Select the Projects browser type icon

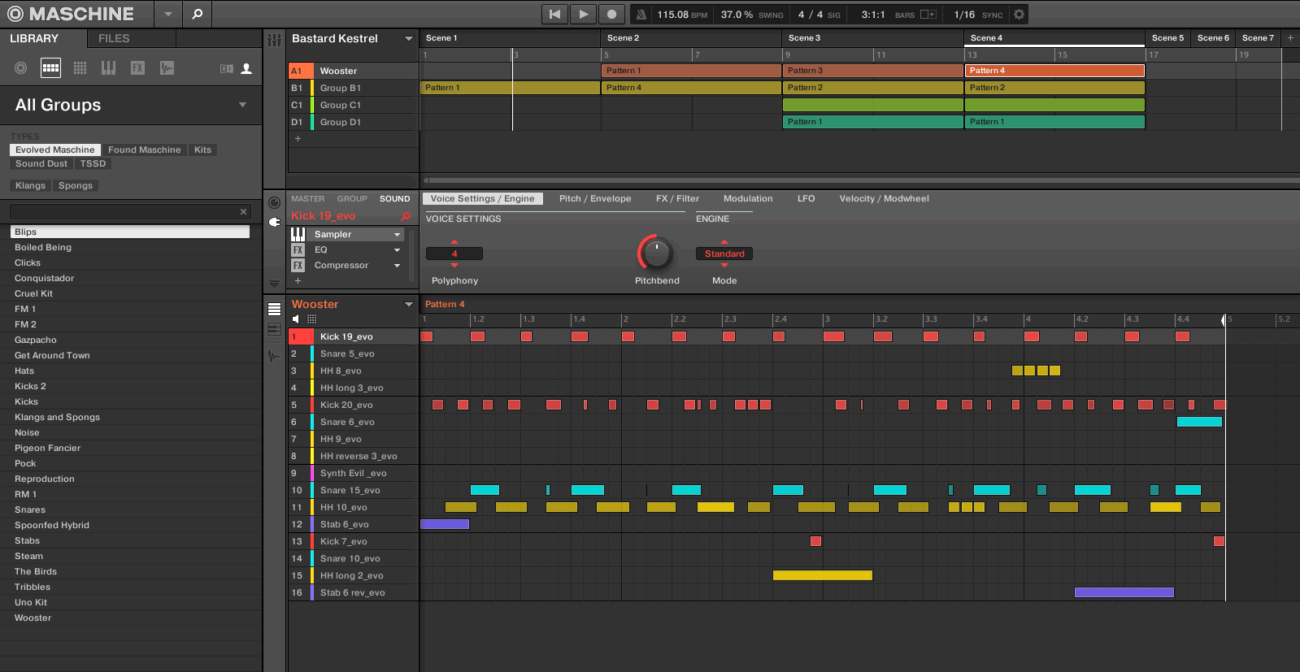(20, 68)
